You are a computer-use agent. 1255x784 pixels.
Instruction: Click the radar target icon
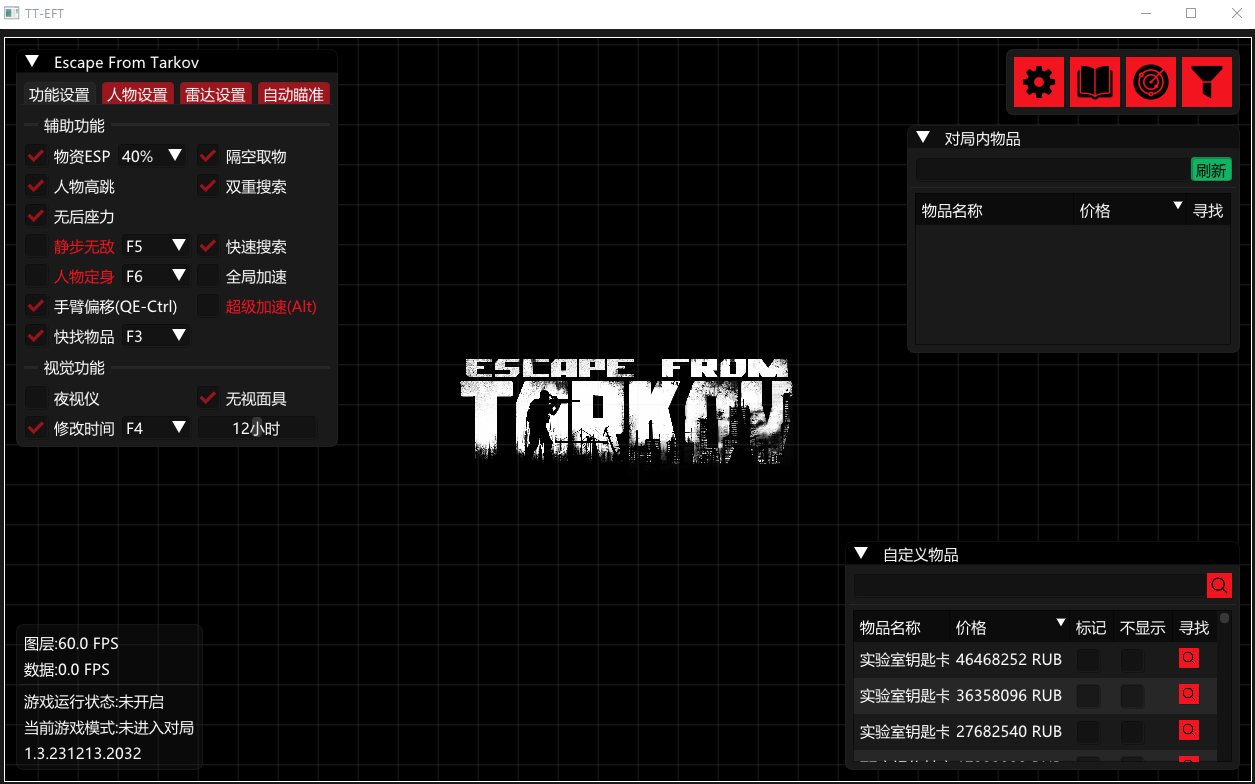[x=1151, y=82]
